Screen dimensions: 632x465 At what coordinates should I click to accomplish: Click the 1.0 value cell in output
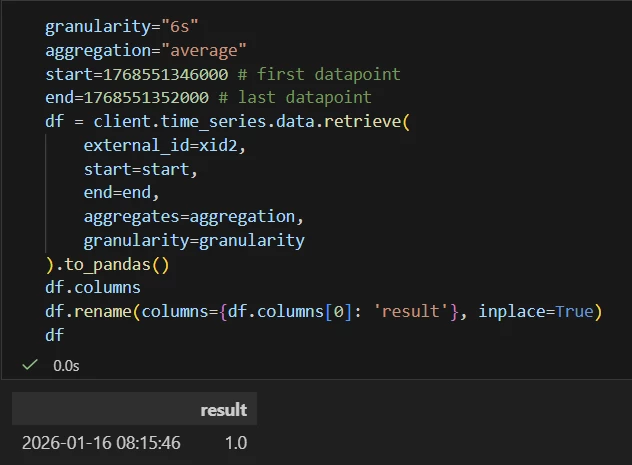click(235, 442)
